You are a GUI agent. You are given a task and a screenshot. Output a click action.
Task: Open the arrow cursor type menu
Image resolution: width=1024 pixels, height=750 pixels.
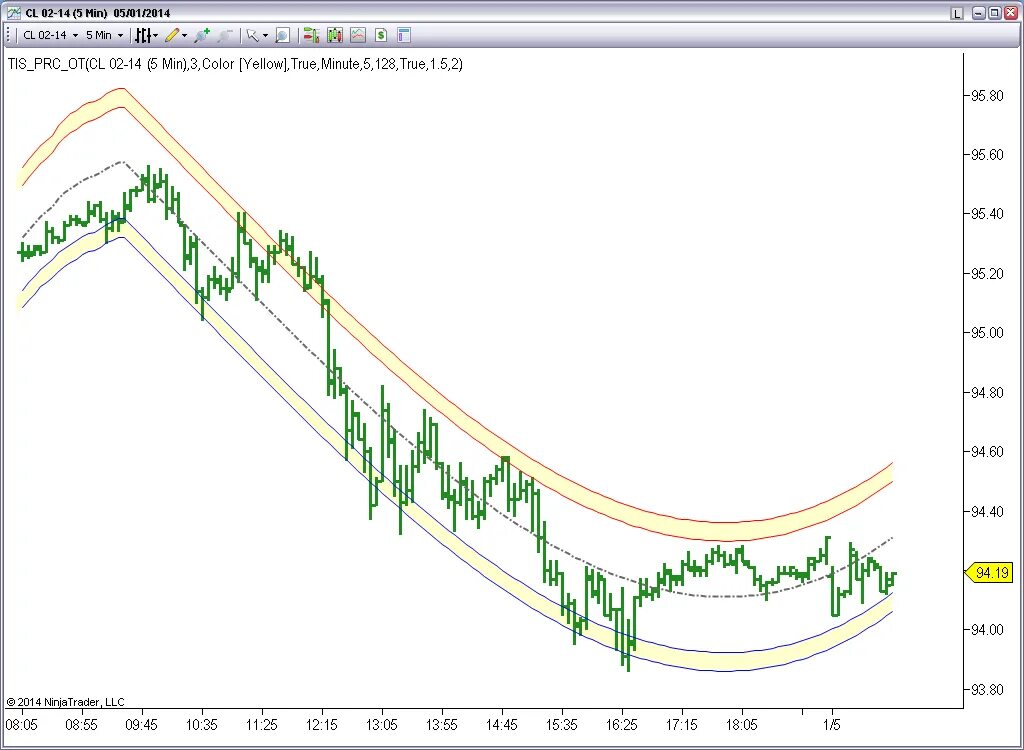click(x=255, y=35)
